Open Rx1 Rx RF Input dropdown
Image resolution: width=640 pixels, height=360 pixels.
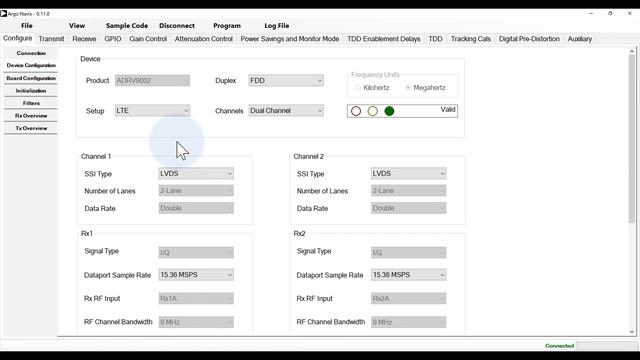pyautogui.click(x=196, y=299)
